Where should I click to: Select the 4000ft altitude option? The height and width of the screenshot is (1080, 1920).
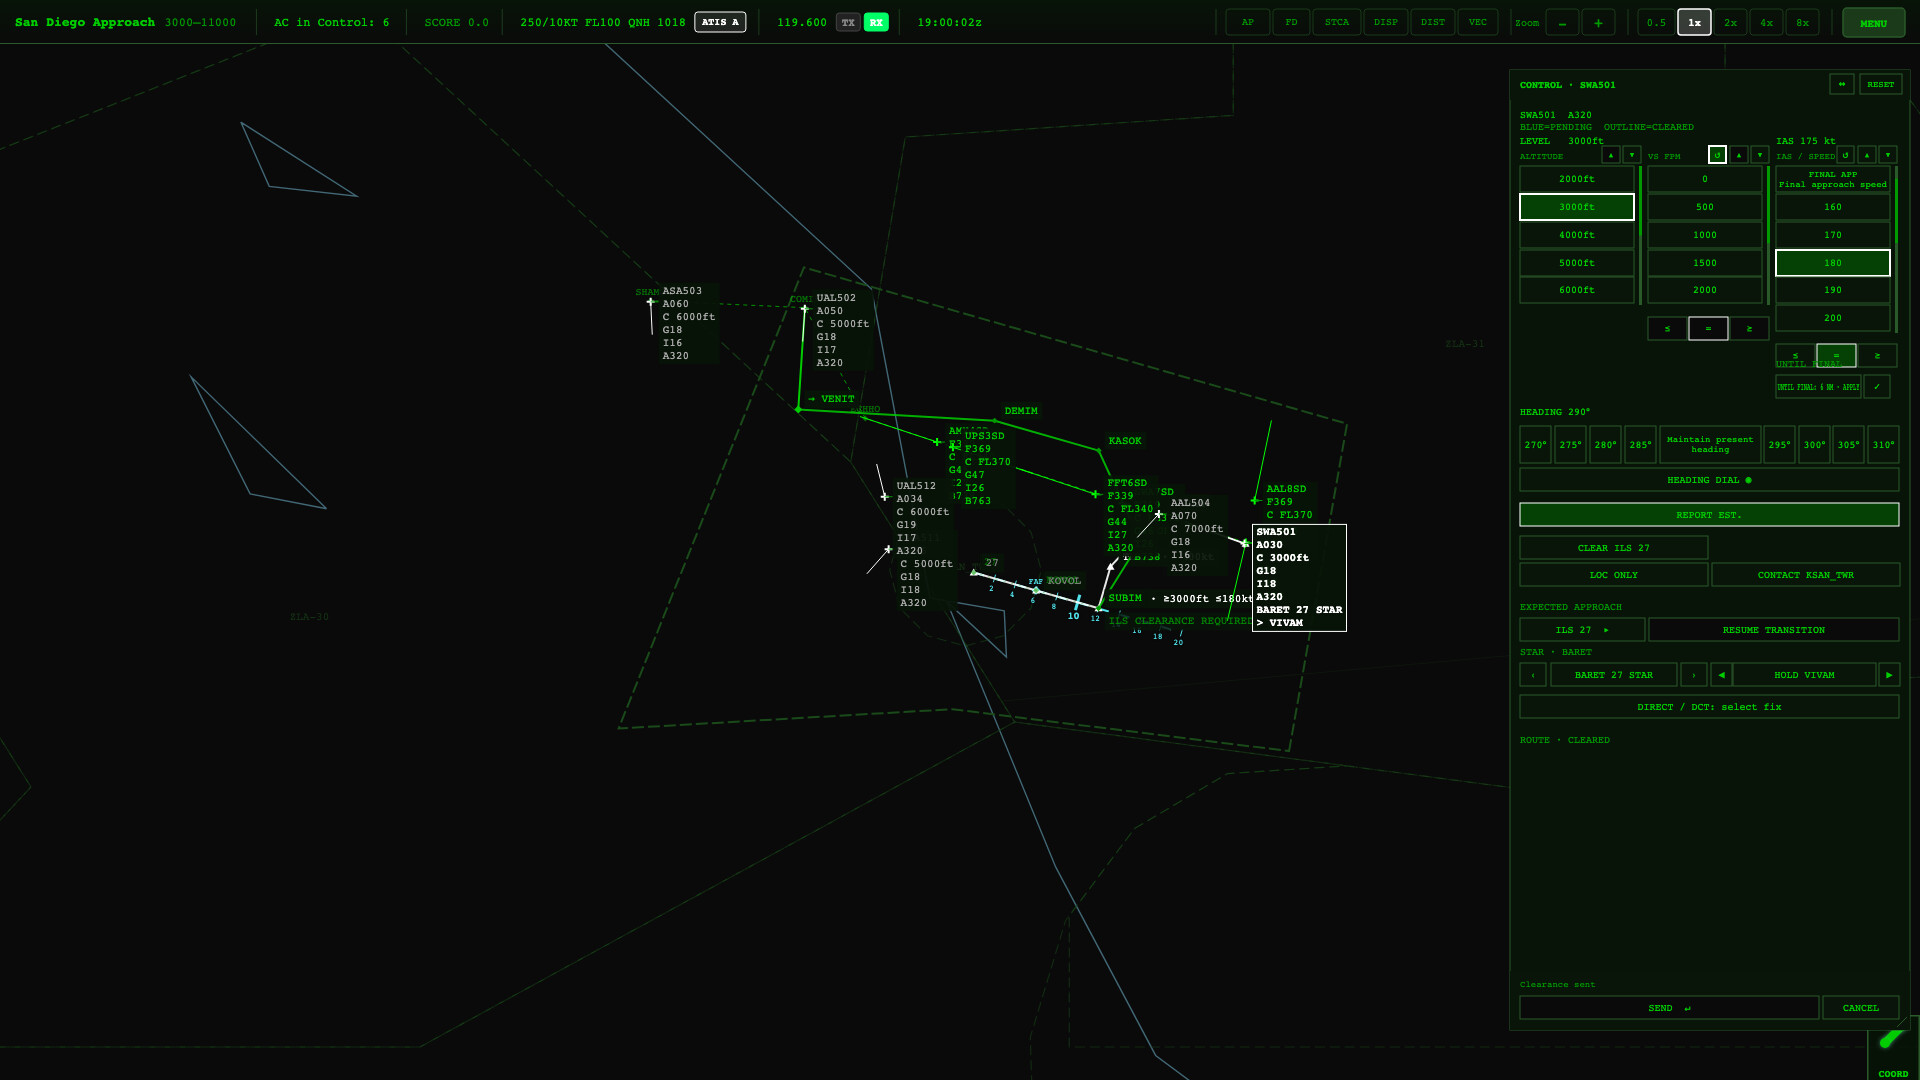pyautogui.click(x=1577, y=235)
